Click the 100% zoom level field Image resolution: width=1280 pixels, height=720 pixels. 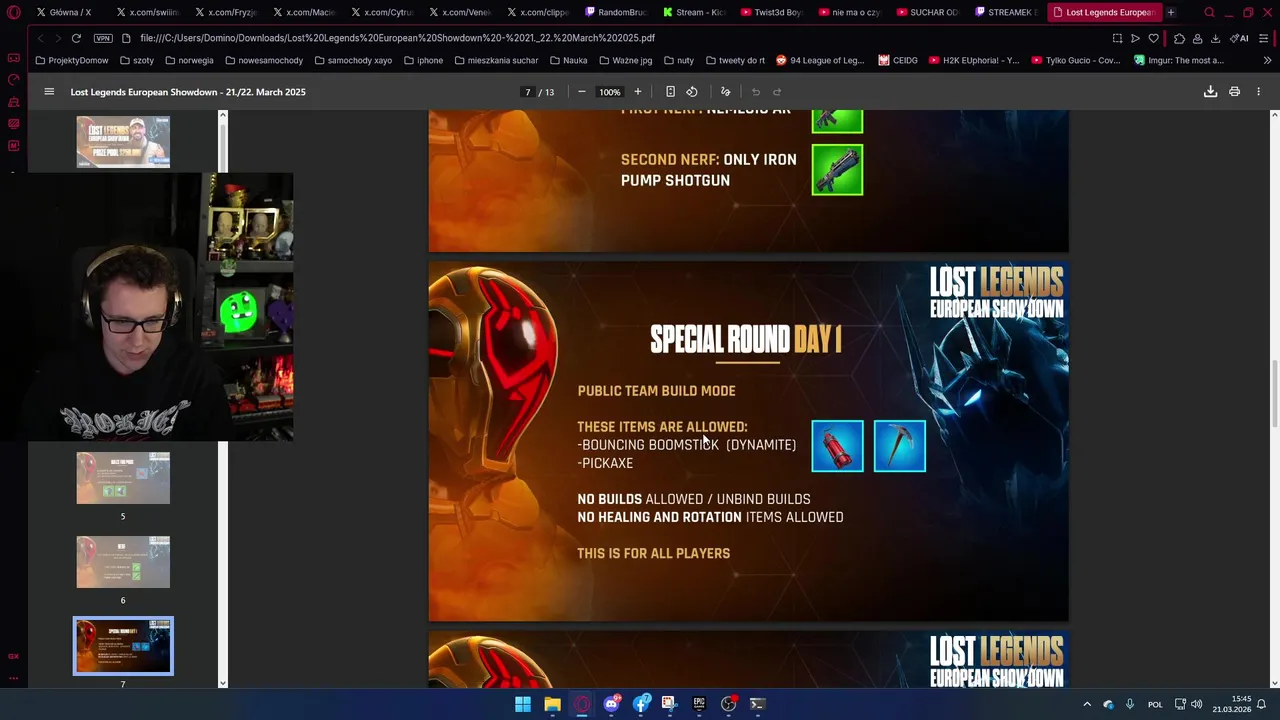pyautogui.click(x=610, y=92)
